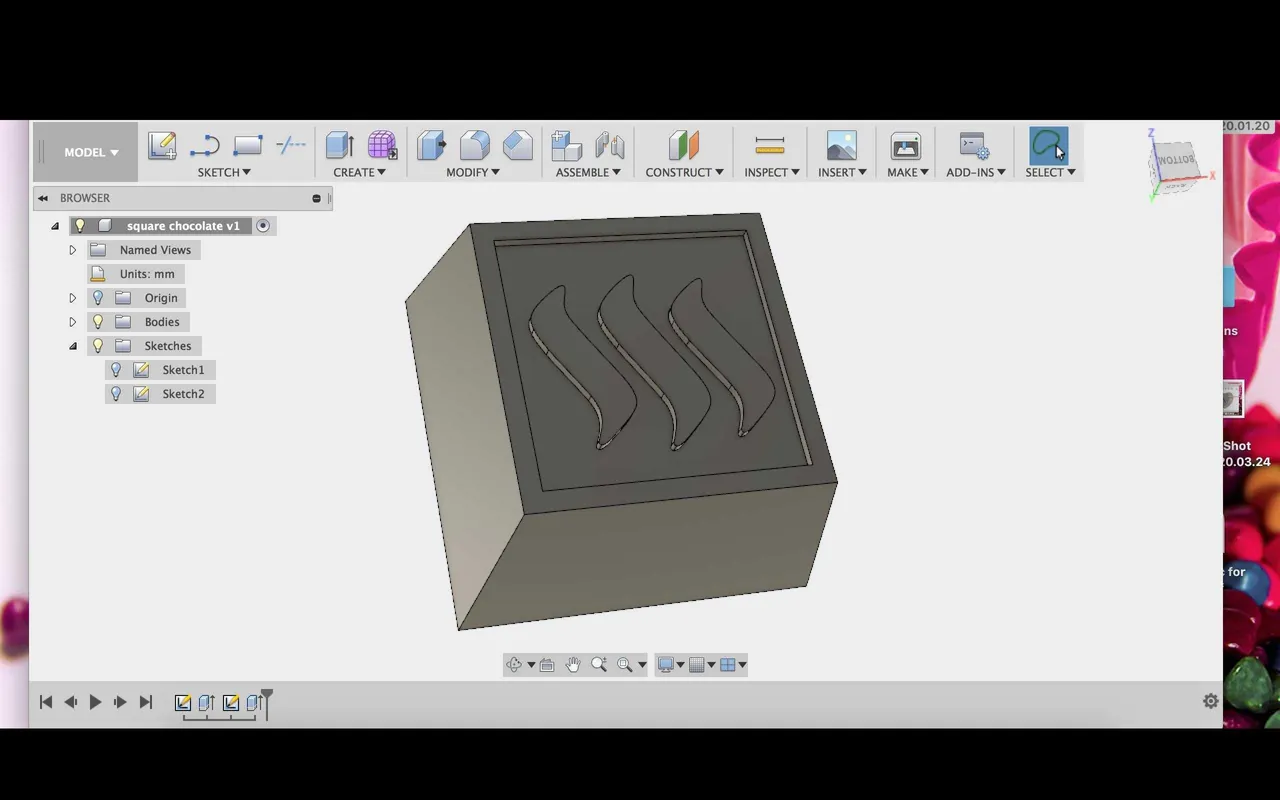Step forward one timeline feature
1280x800 pixels.
120,702
